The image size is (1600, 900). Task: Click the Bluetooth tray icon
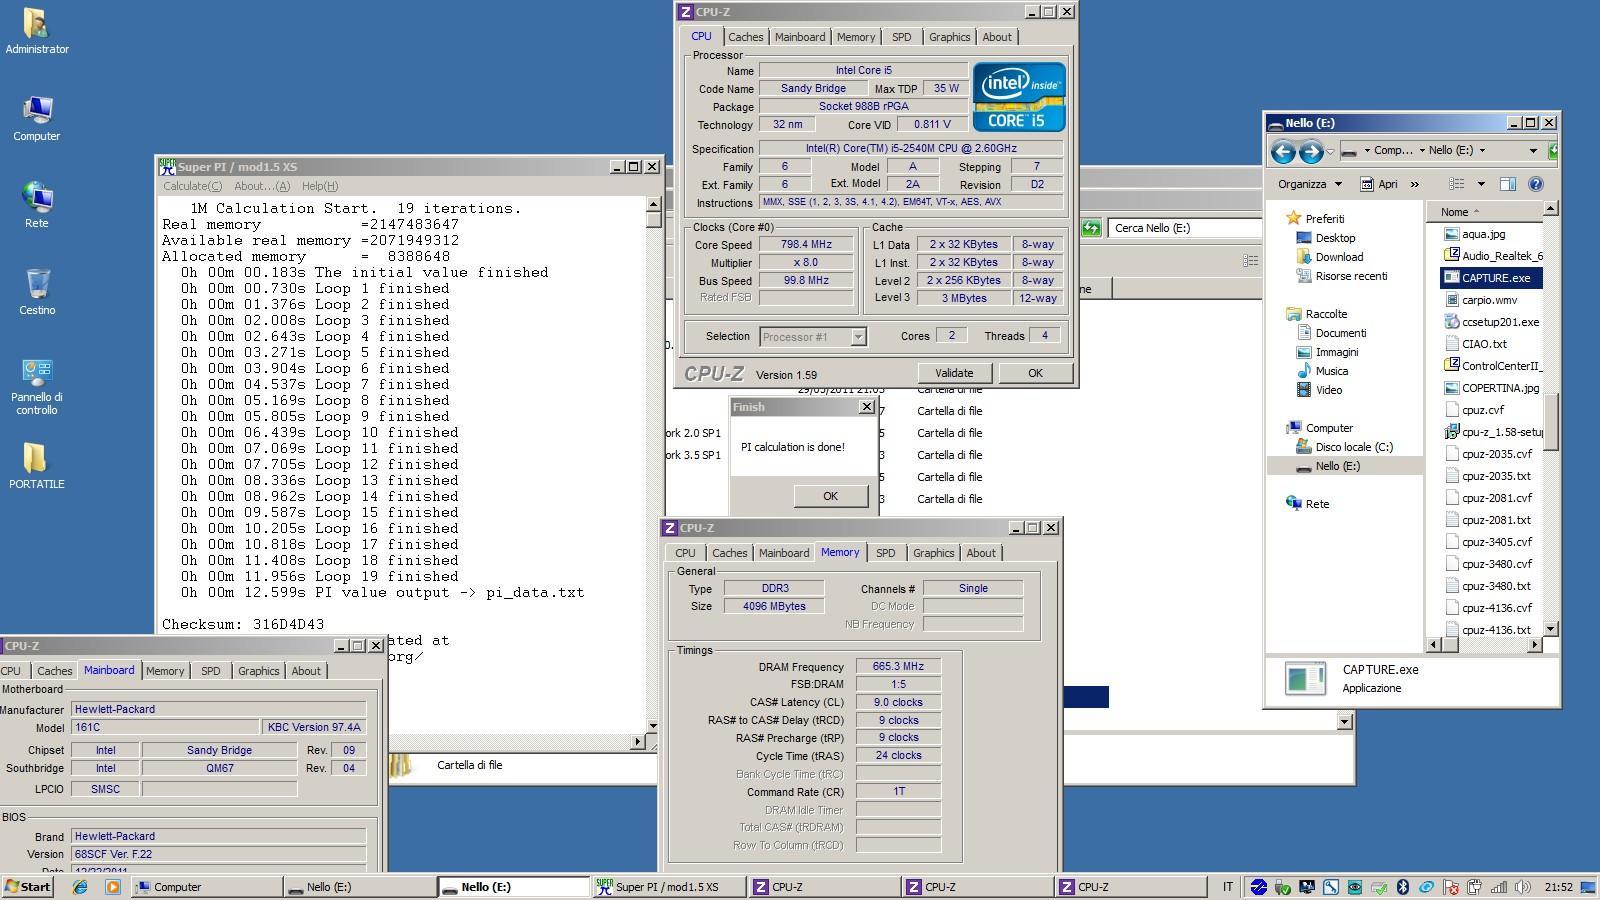tap(1402, 887)
